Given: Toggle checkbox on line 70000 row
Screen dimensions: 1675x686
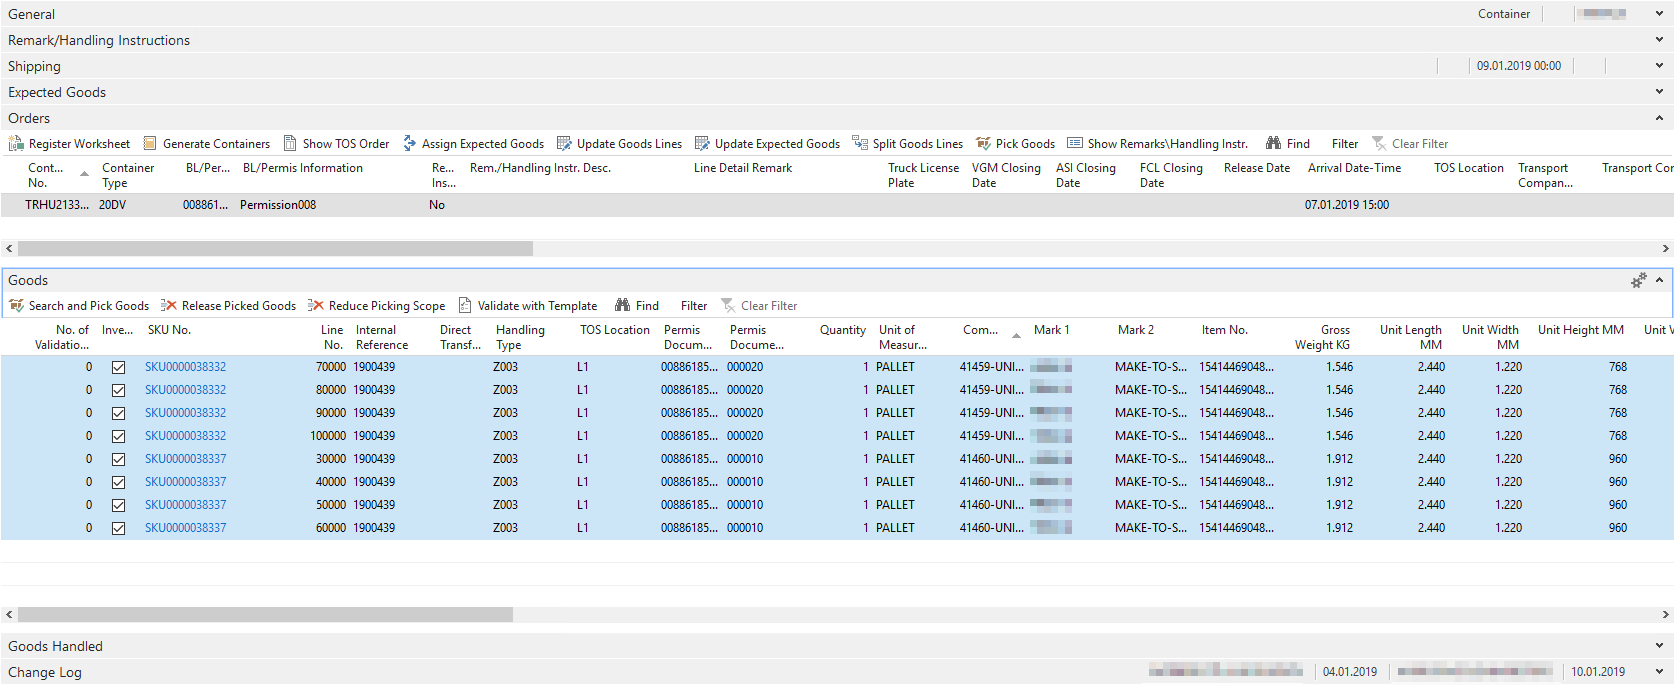Looking at the screenshot, I should click(118, 367).
